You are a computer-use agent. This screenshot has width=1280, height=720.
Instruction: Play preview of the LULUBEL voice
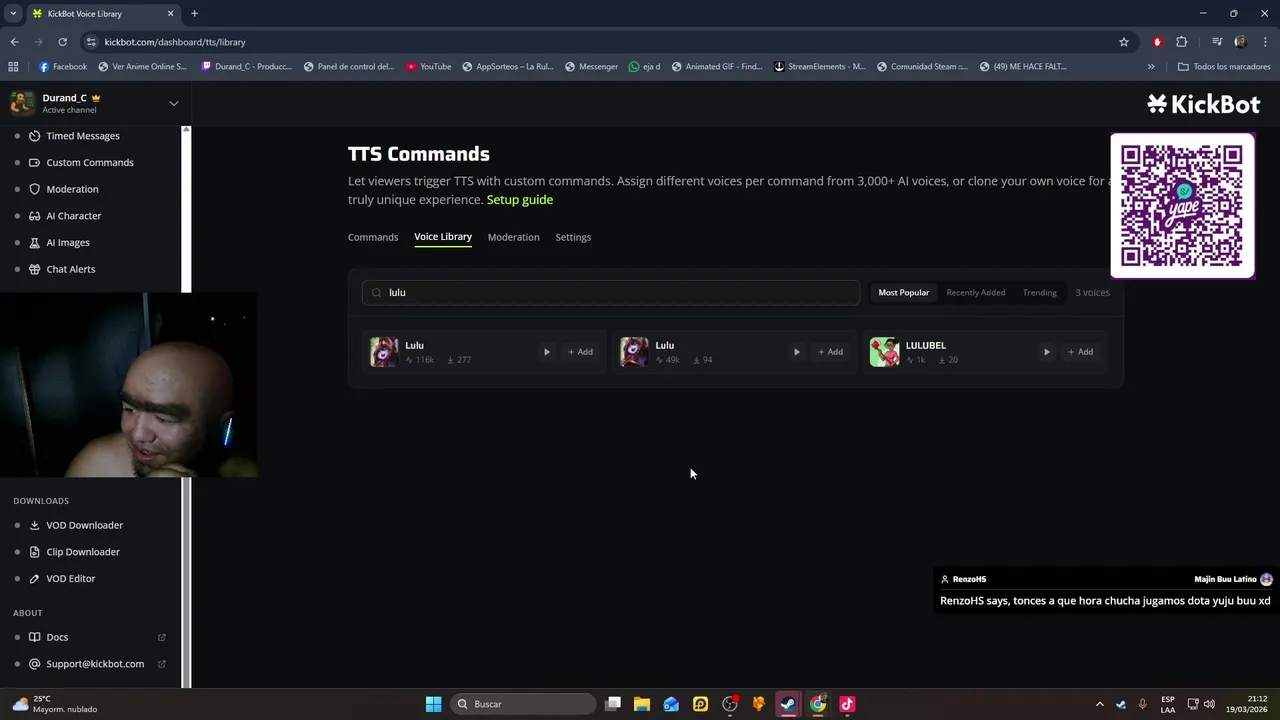(1046, 352)
